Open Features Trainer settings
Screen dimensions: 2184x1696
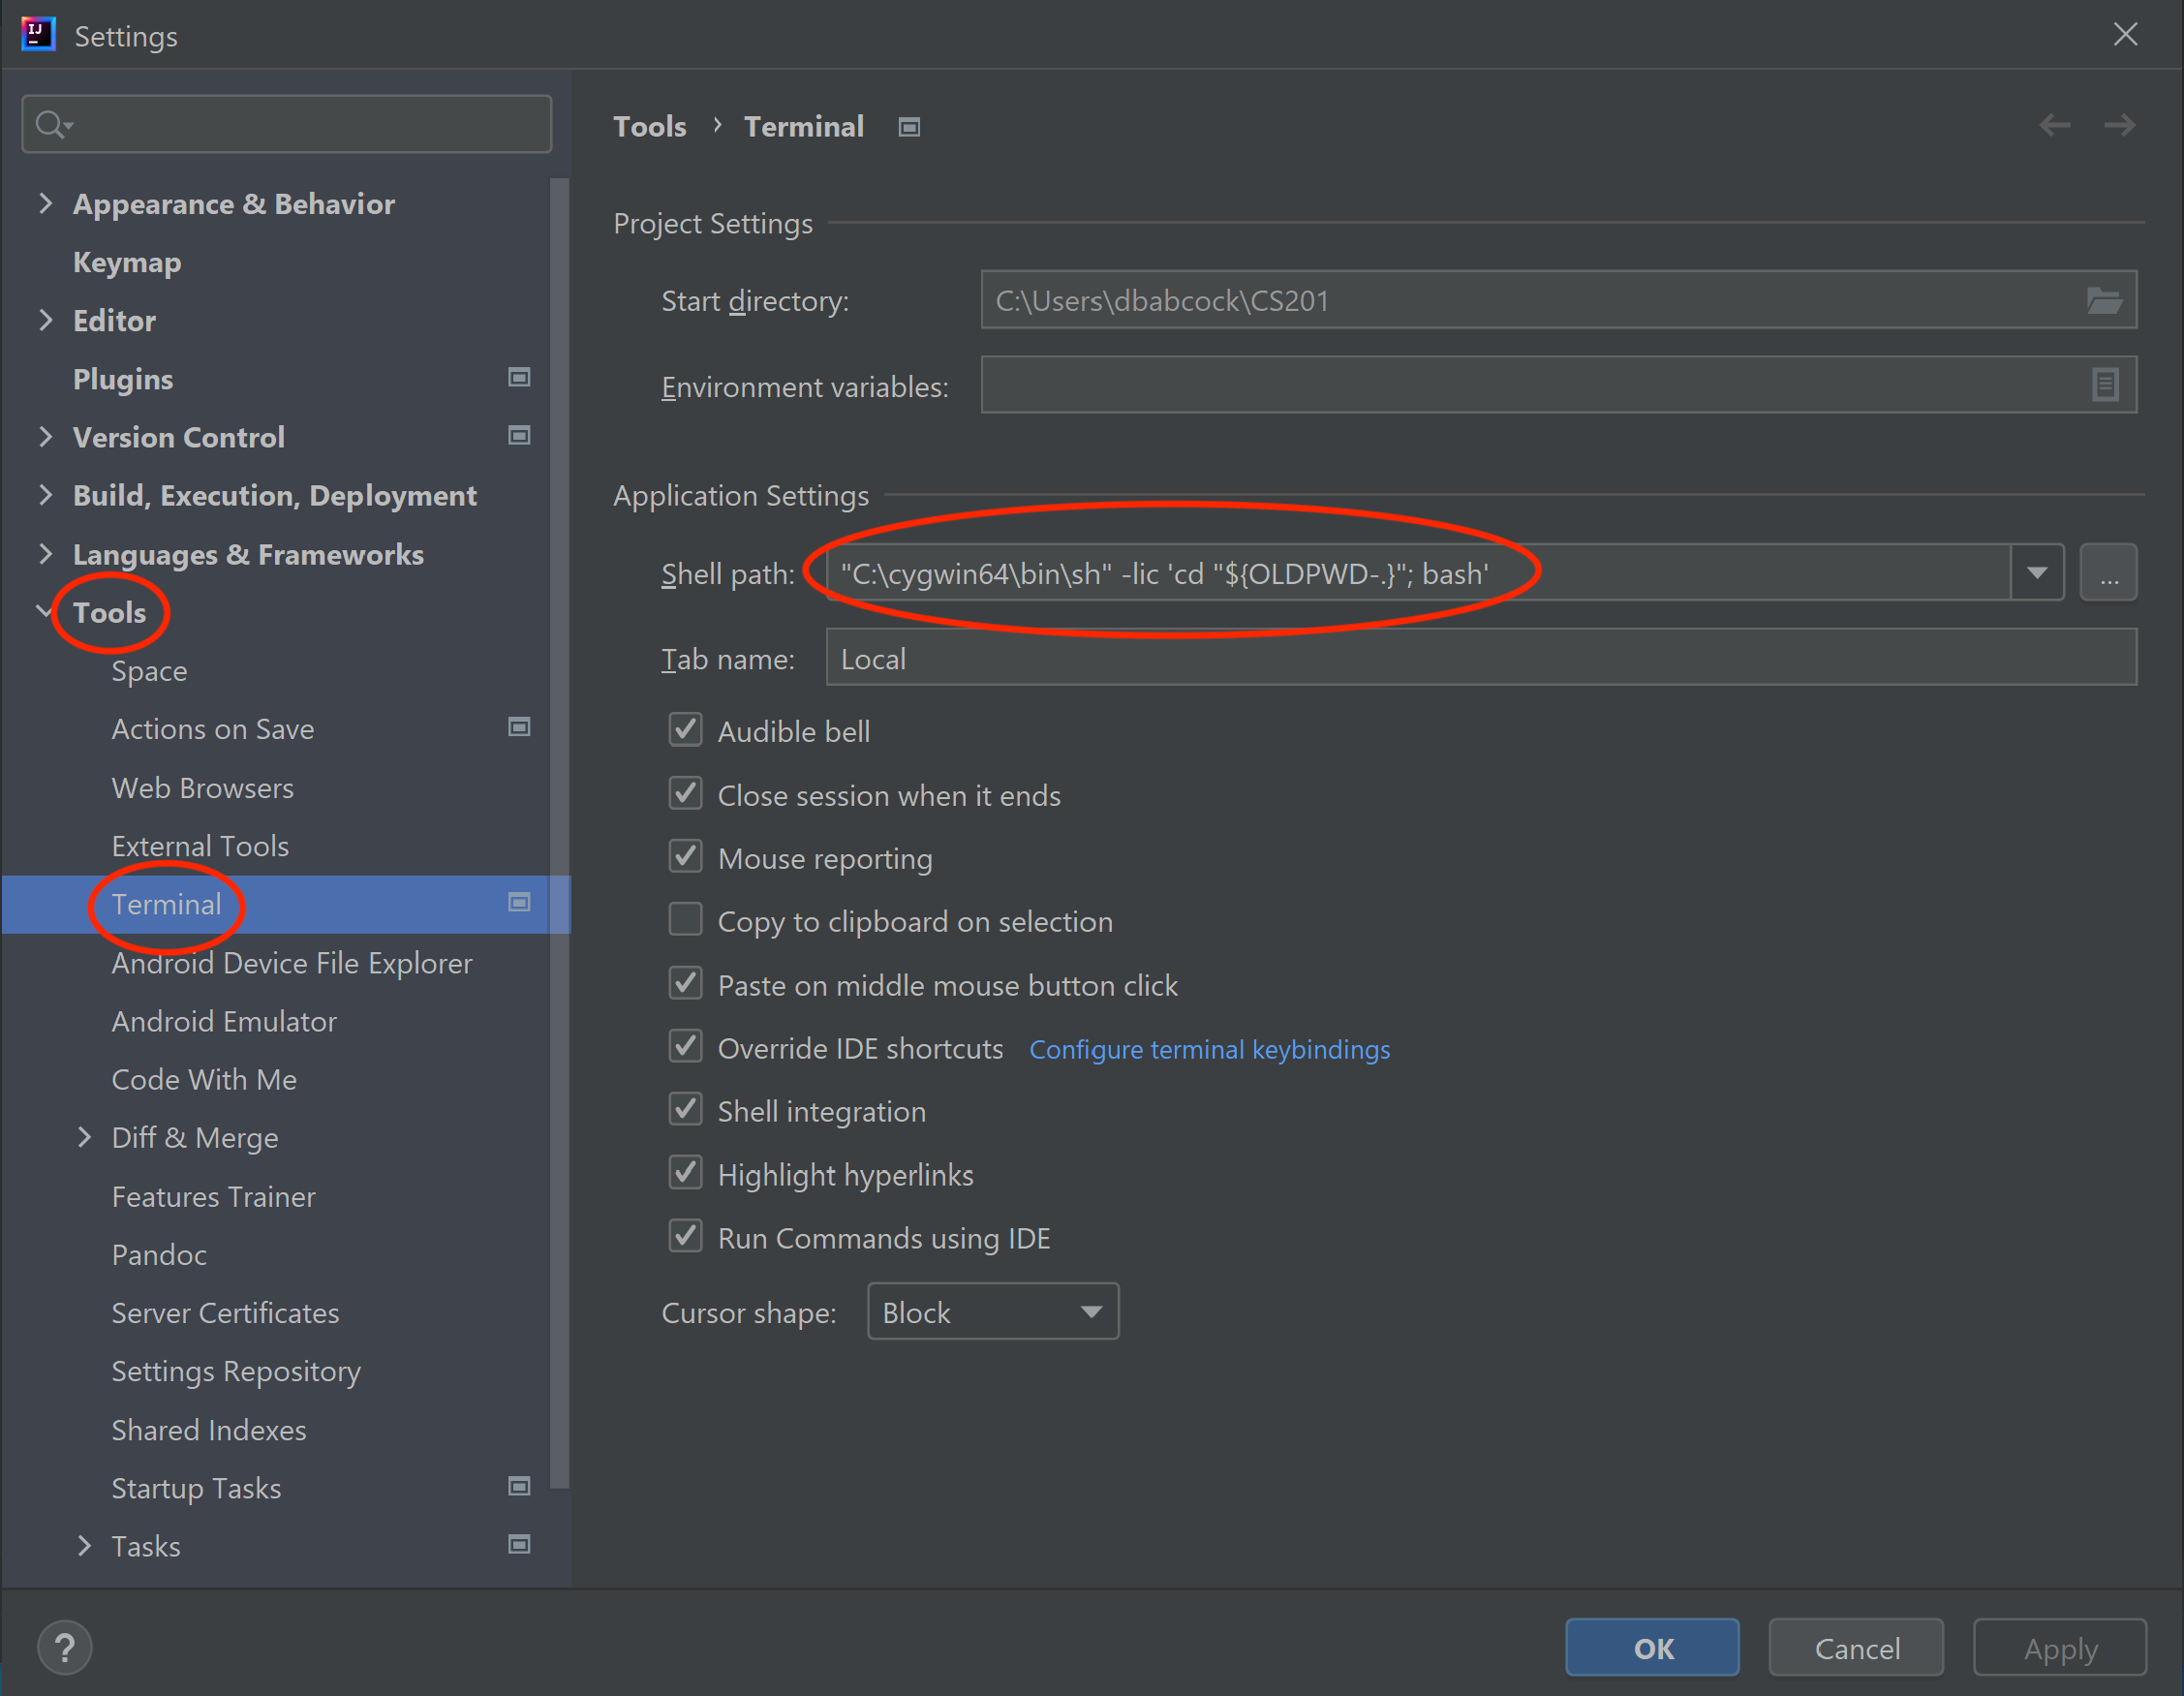pyautogui.click(x=213, y=1196)
